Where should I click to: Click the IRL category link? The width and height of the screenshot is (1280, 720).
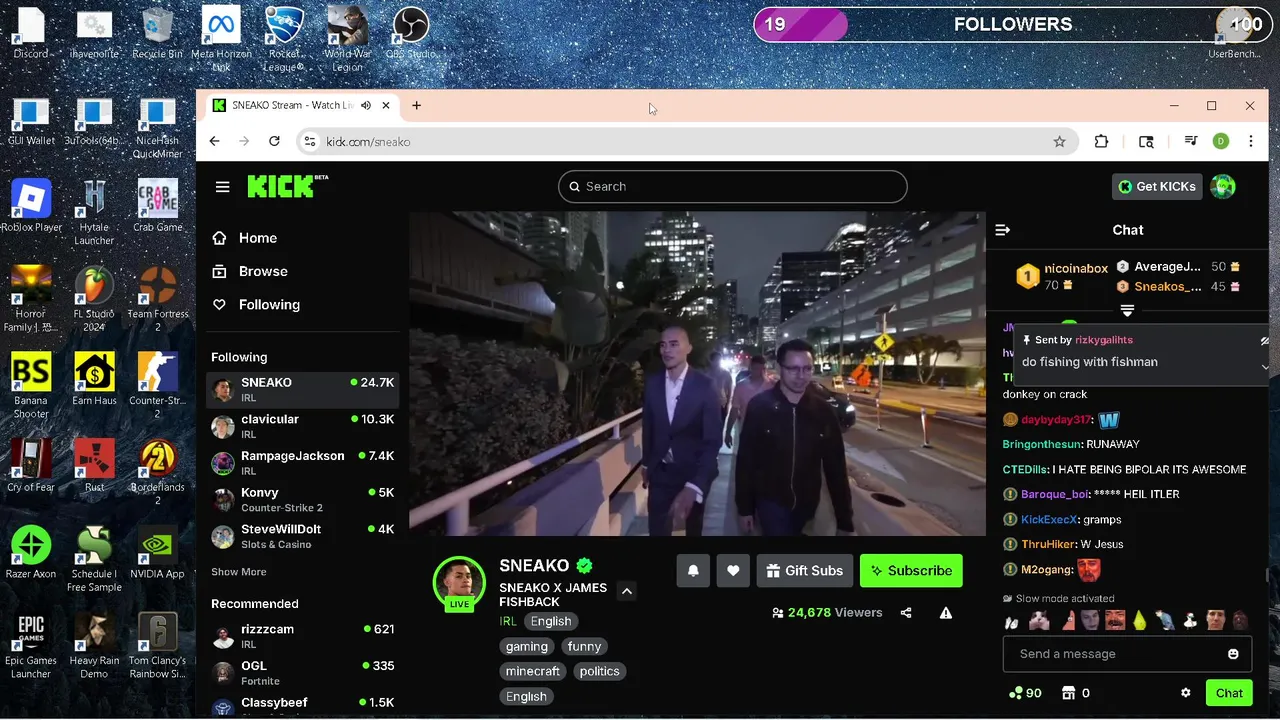(508, 621)
